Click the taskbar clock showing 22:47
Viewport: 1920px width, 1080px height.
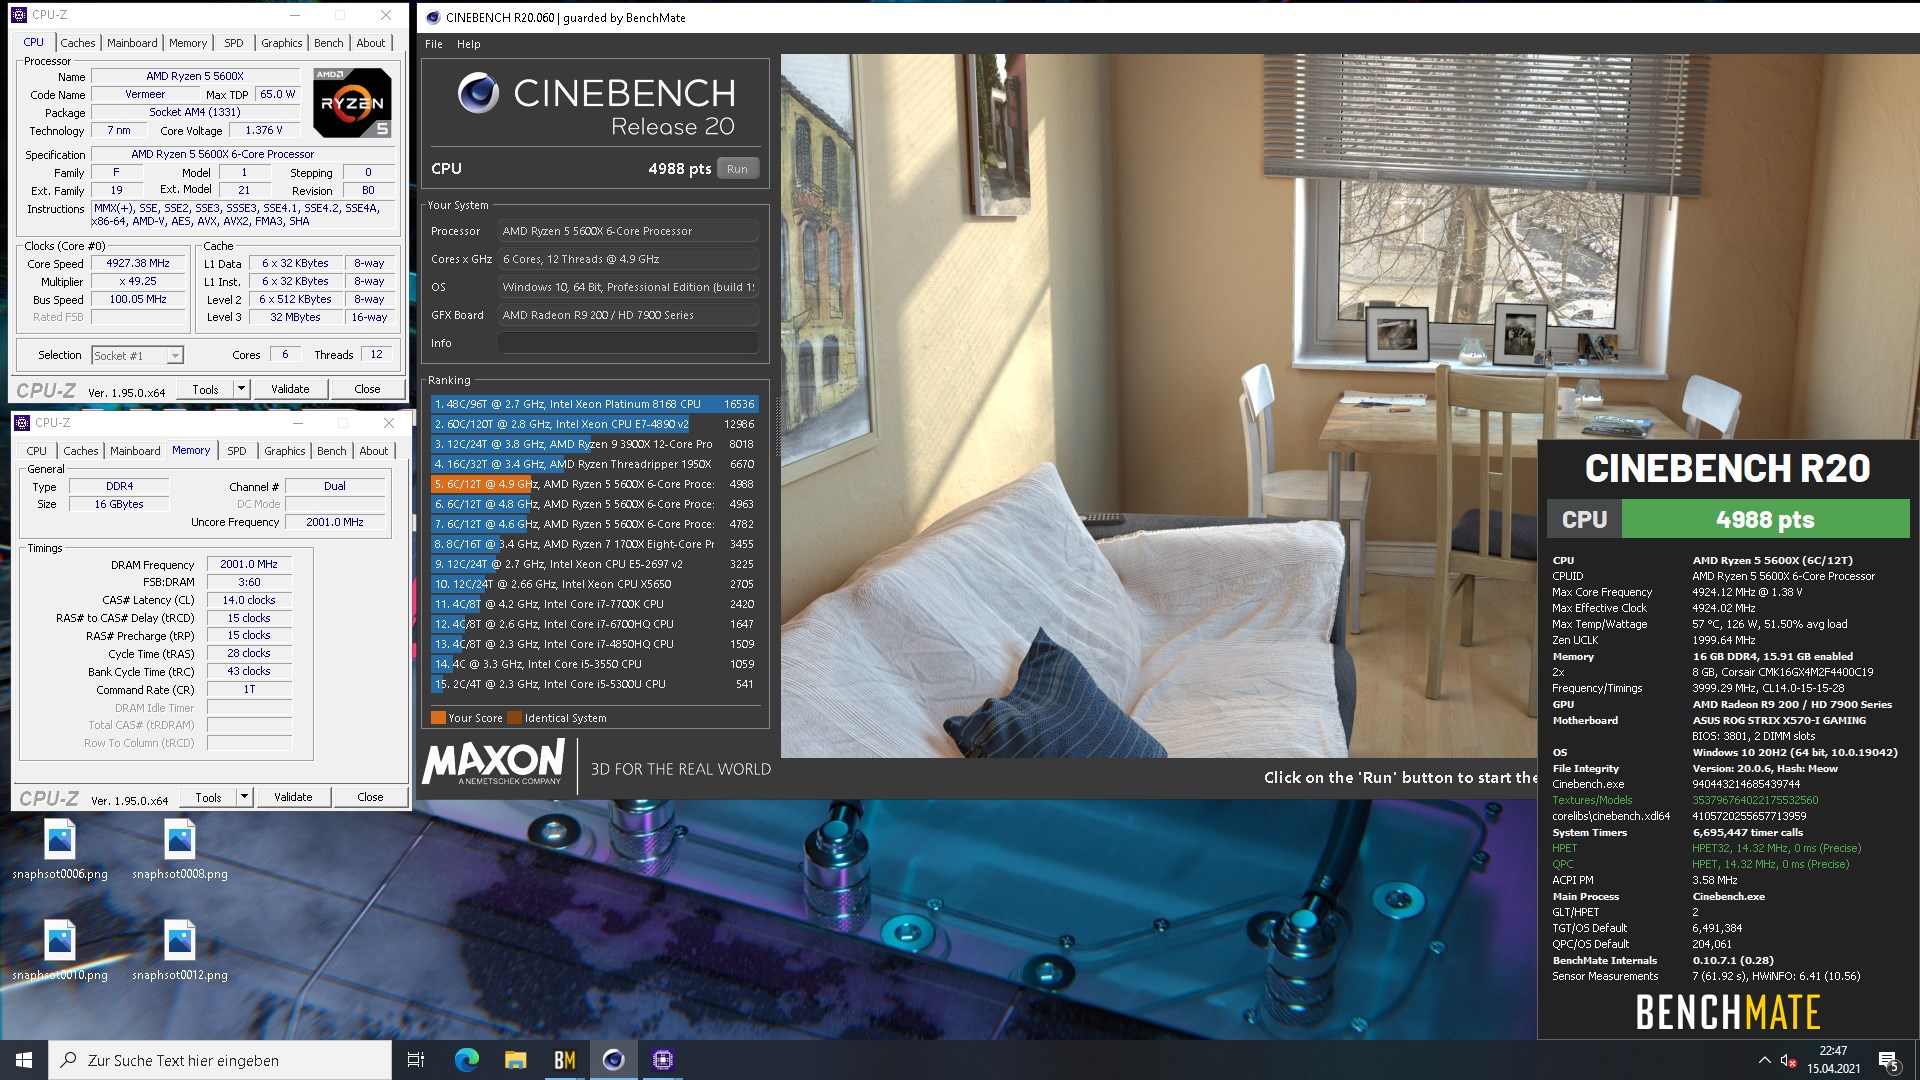[x=1833, y=1060]
